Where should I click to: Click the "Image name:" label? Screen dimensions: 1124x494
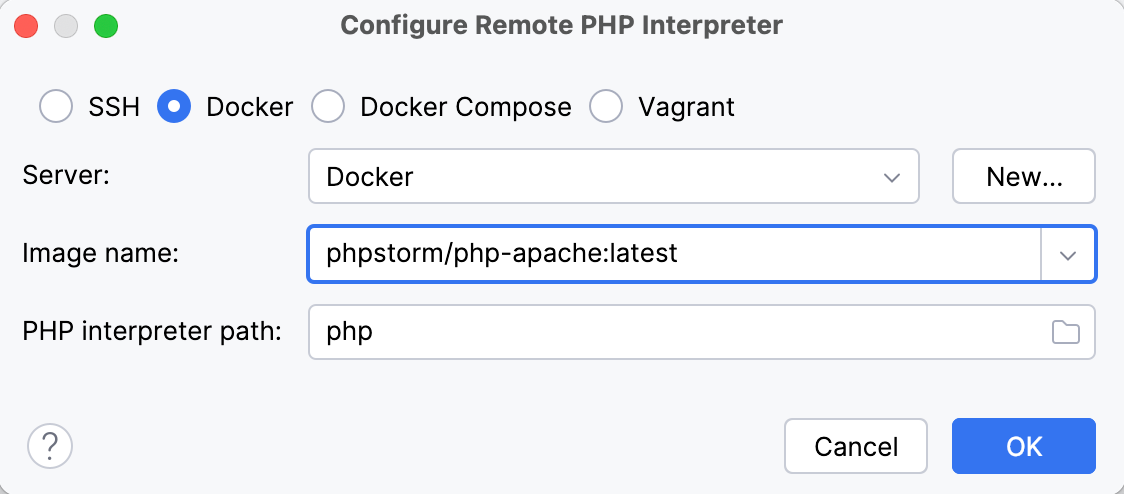coord(100,255)
